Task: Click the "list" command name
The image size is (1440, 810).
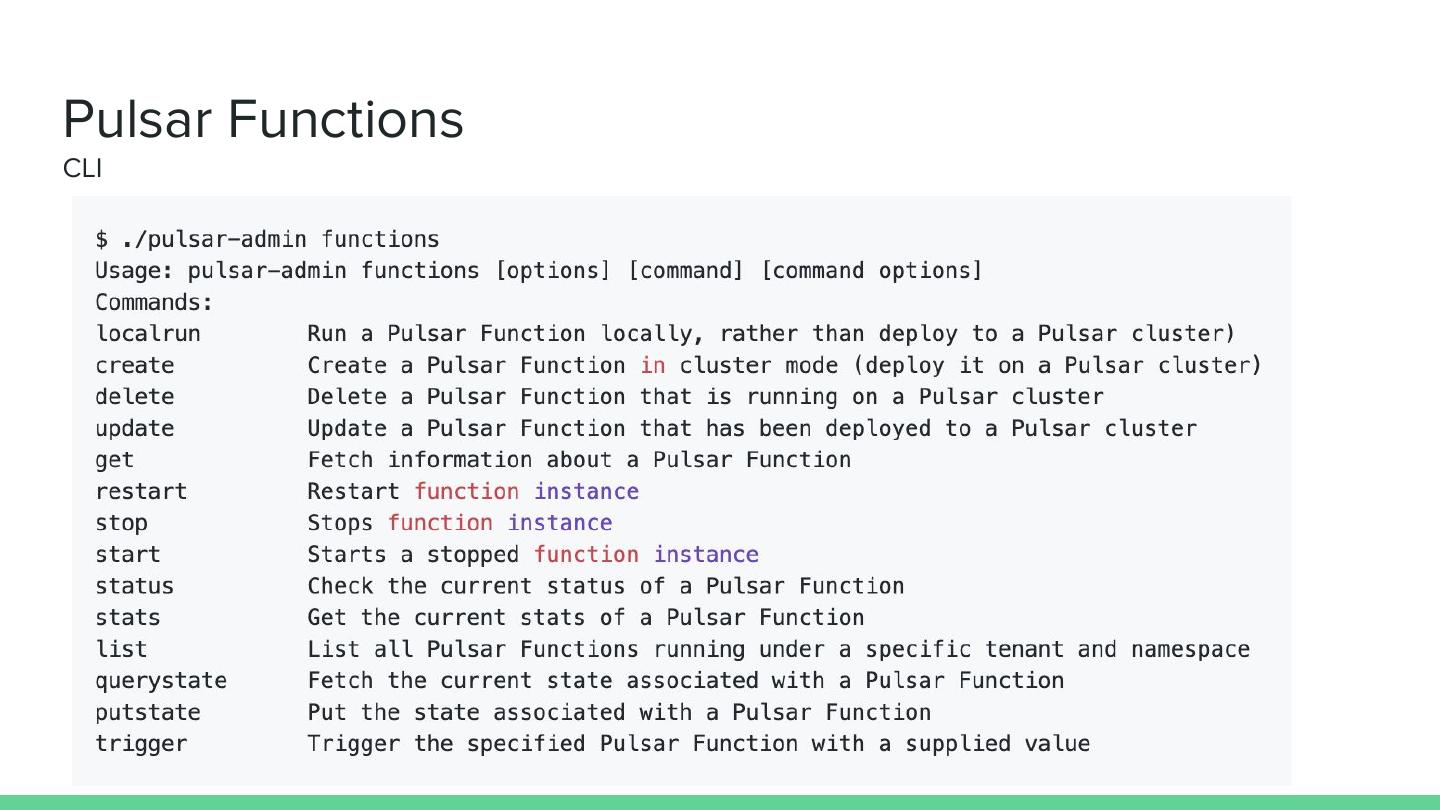Action: coord(122,649)
